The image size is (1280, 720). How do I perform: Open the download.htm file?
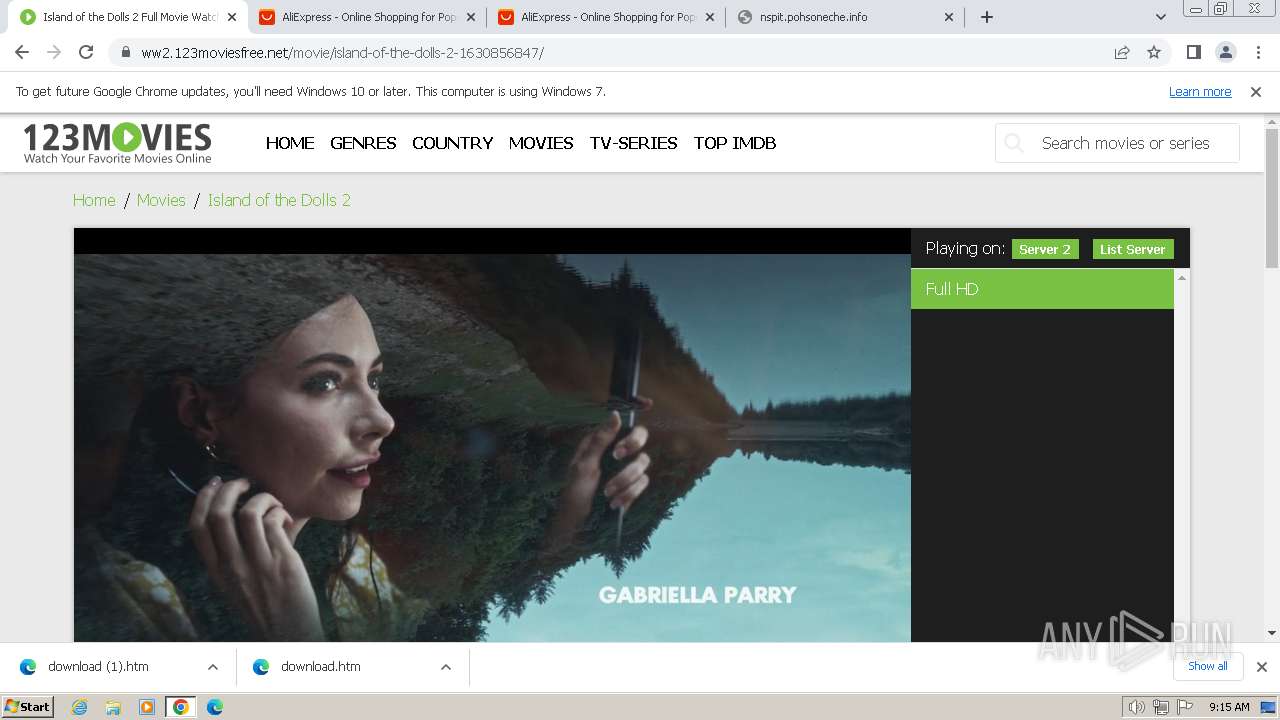point(320,667)
